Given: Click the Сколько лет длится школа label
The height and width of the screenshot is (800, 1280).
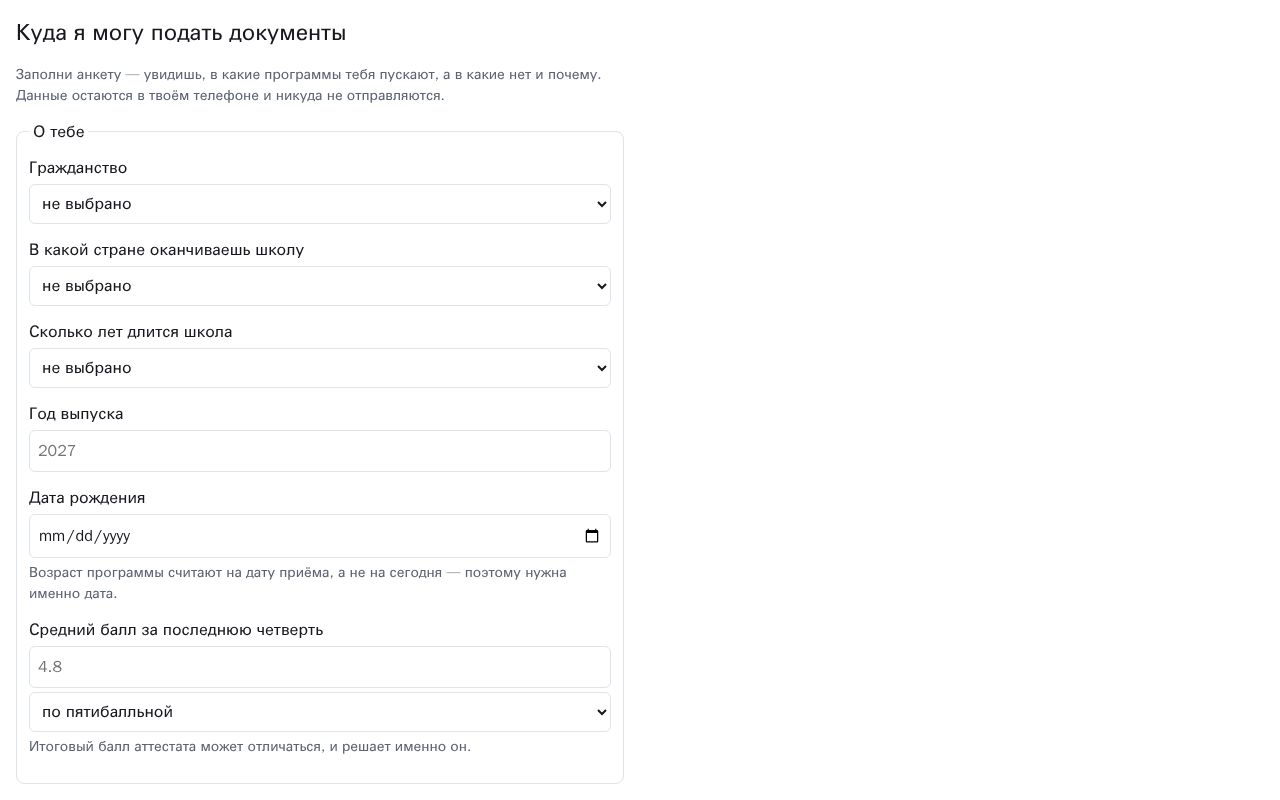Looking at the screenshot, I should pyautogui.click(x=131, y=332).
